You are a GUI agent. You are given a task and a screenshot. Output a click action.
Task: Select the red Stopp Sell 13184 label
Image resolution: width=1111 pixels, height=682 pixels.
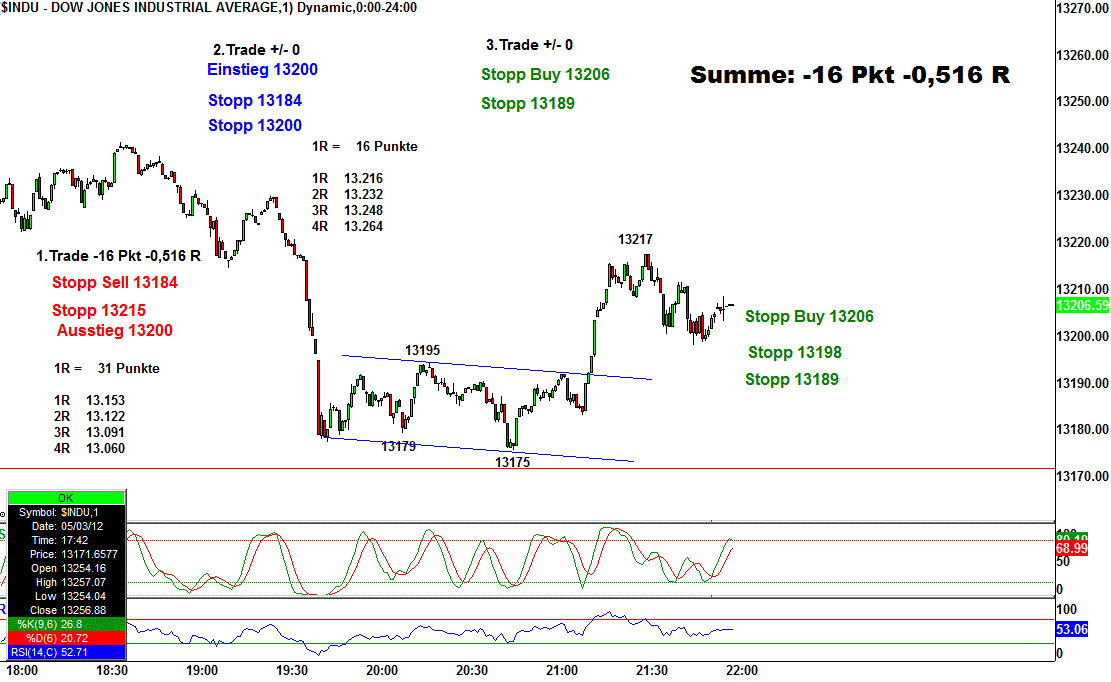click(115, 283)
